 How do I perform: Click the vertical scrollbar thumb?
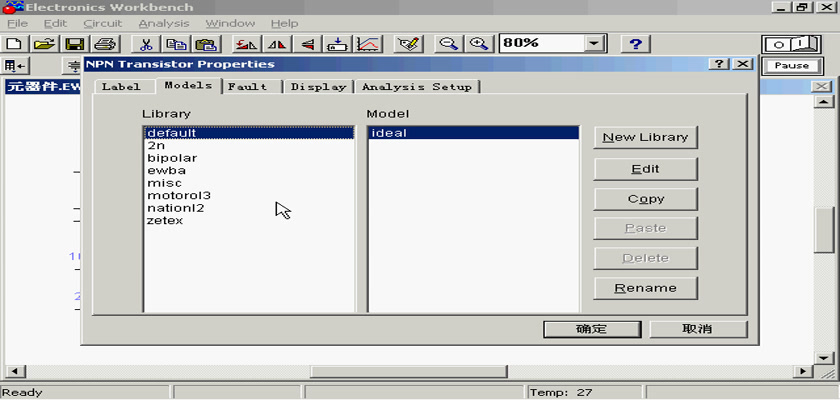(x=823, y=230)
